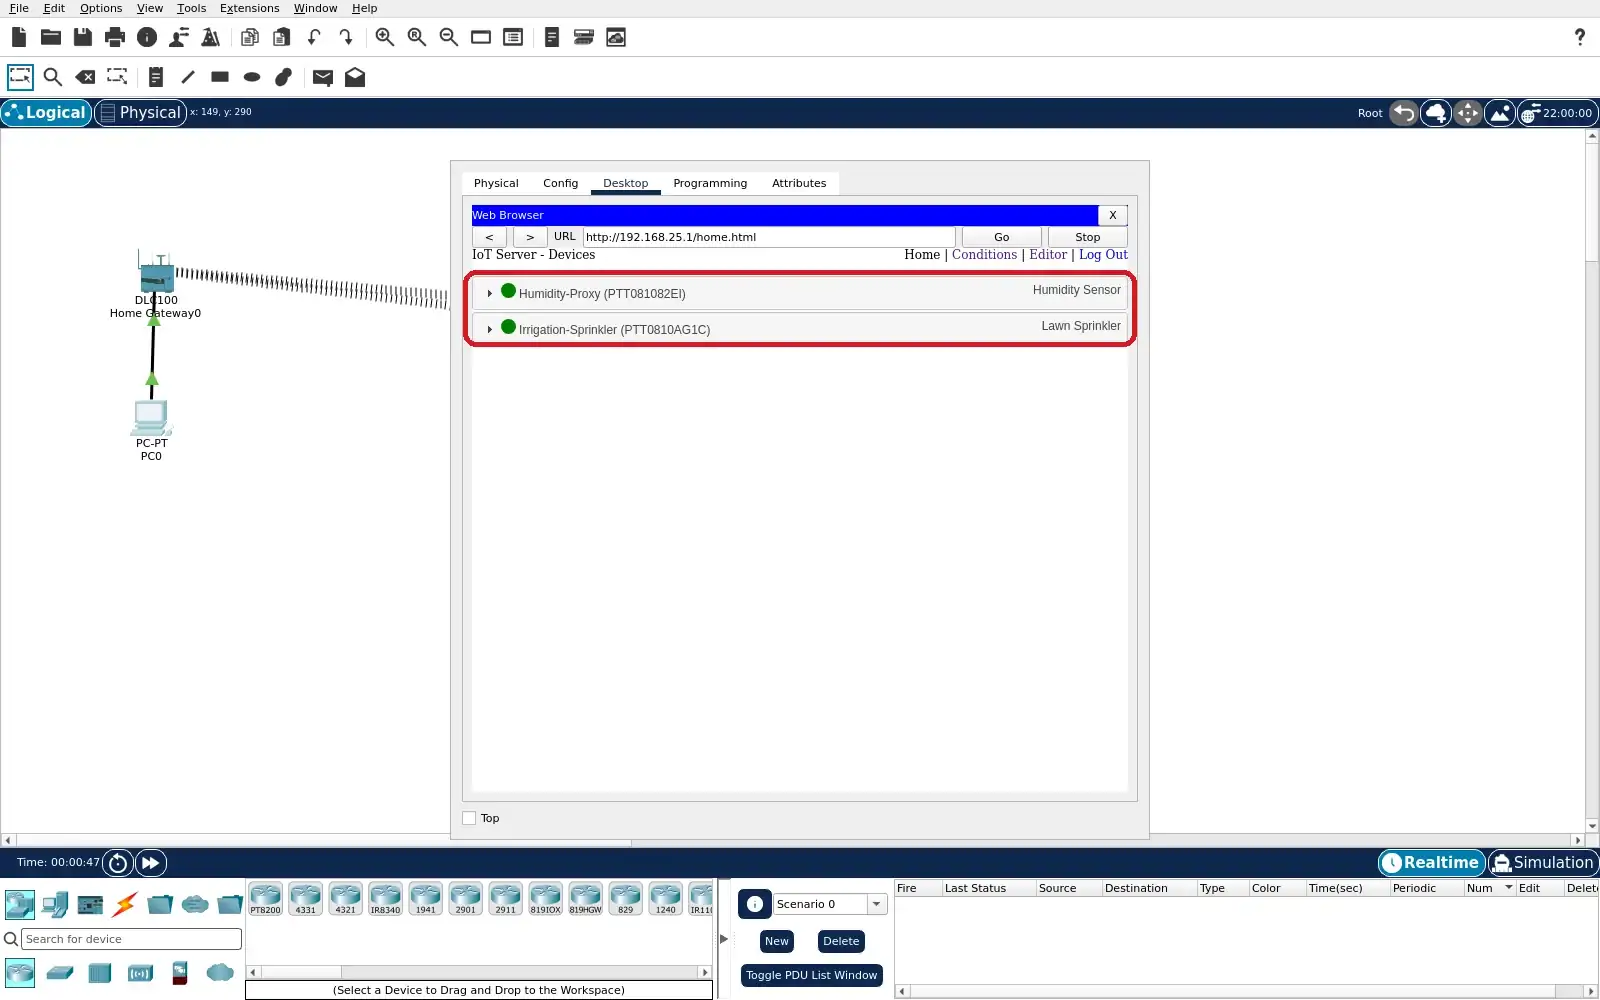
Task: Save the project with floppy icon
Action: 83,37
